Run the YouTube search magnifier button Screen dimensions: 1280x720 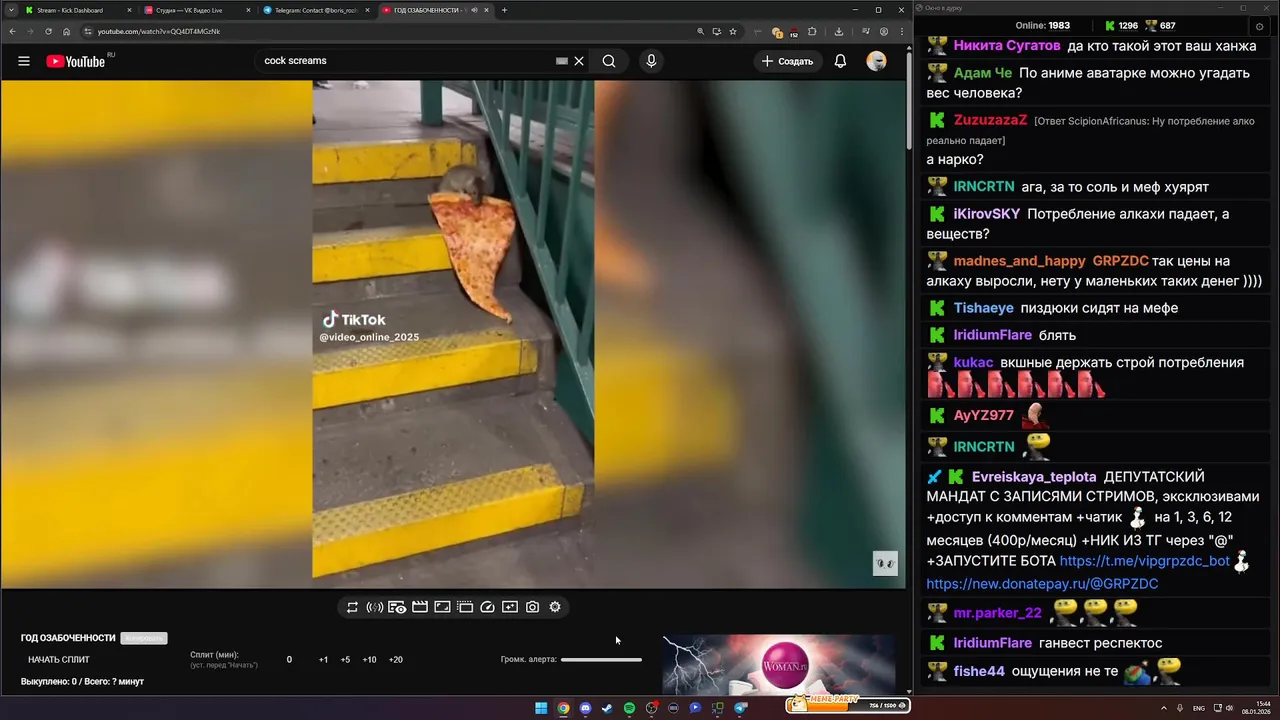click(x=609, y=61)
